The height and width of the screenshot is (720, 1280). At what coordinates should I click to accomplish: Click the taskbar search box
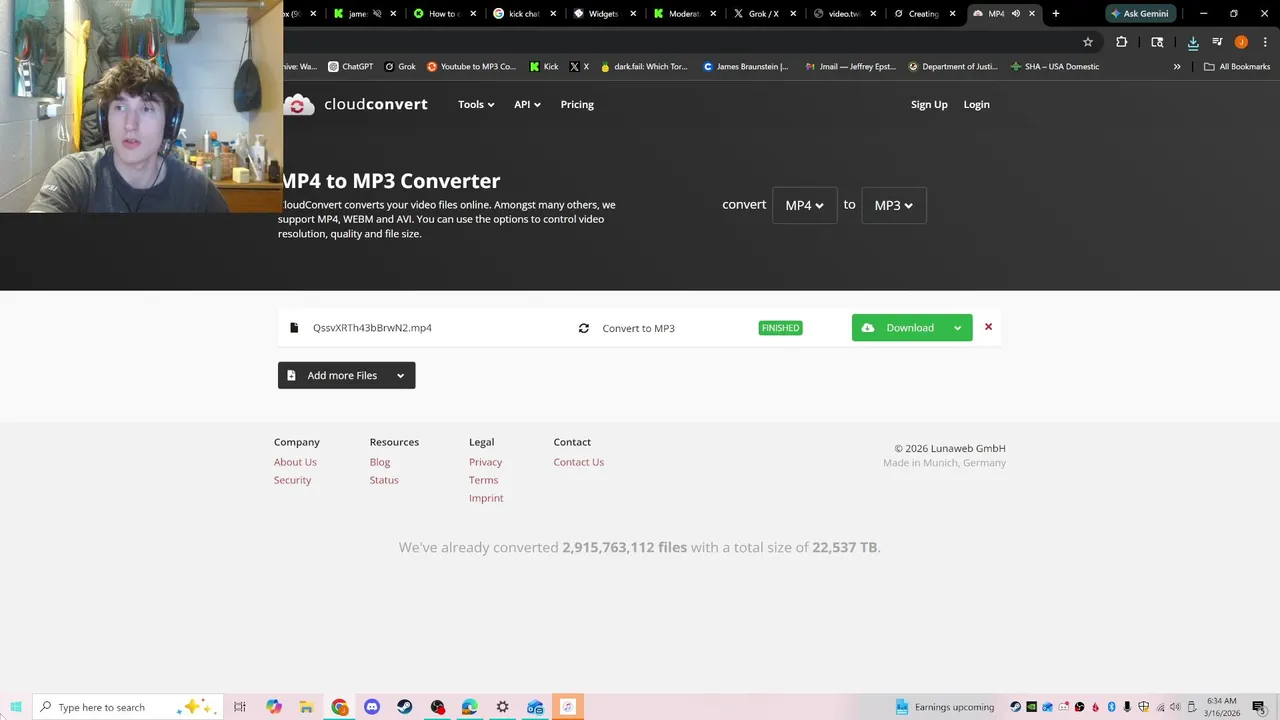coord(128,707)
